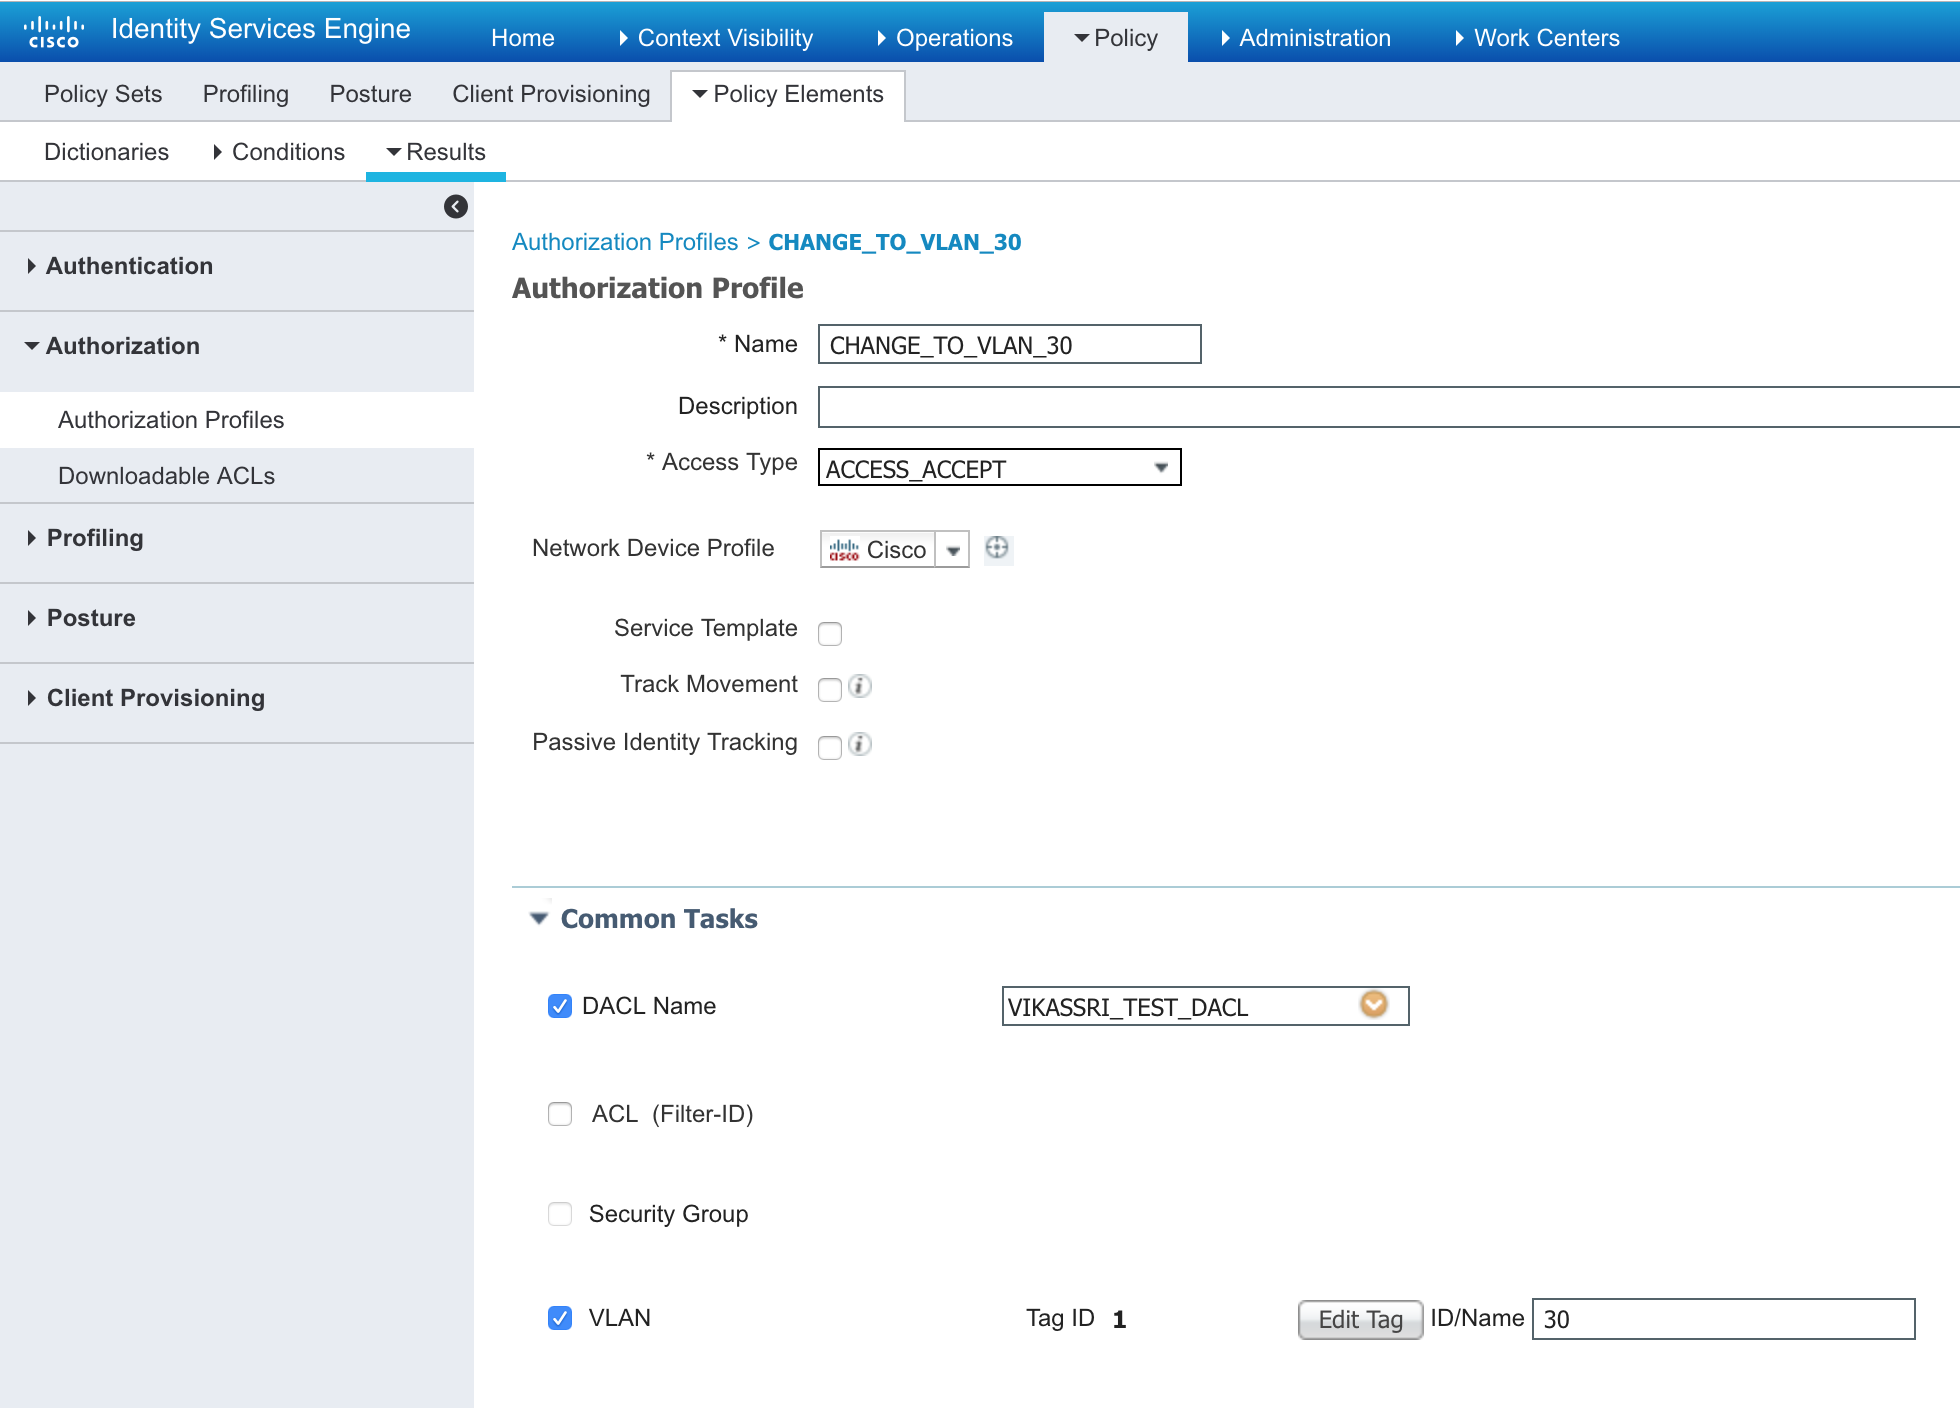Click the Network Device Profile target icon
Screen dimensions: 1960x1408
point(997,548)
